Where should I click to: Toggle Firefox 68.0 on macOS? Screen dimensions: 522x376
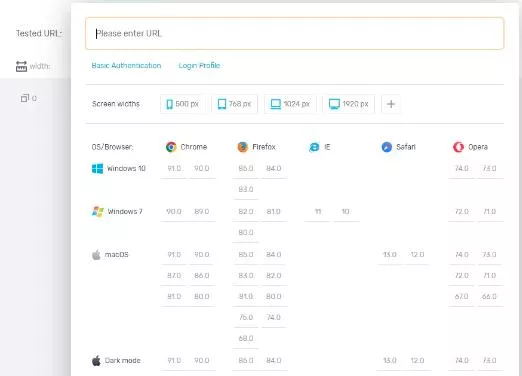pos(246,338)
